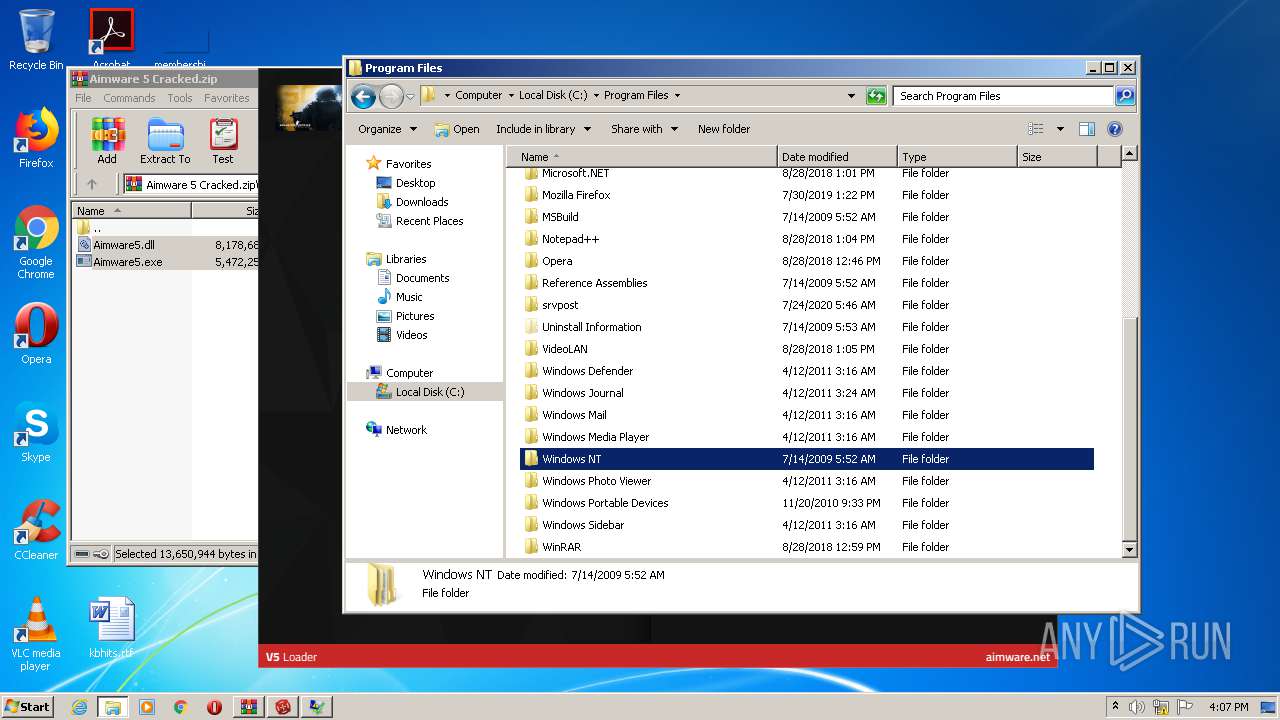1280x720 pixels.
Task: Click the aimware.net link in loader
Action: click(1017, 657)
